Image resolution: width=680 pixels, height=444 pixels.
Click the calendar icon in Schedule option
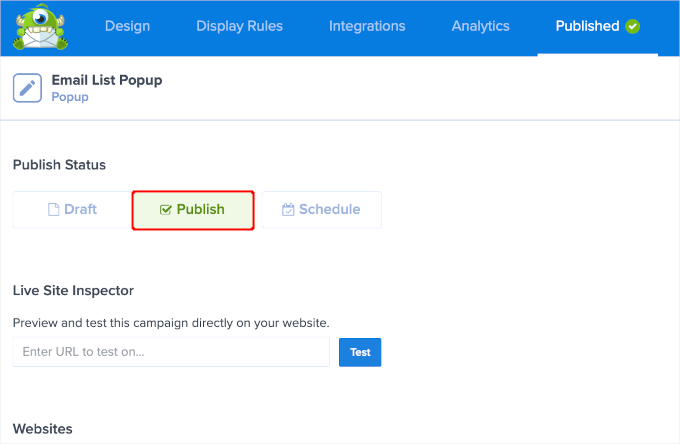[x=288, y=210]
